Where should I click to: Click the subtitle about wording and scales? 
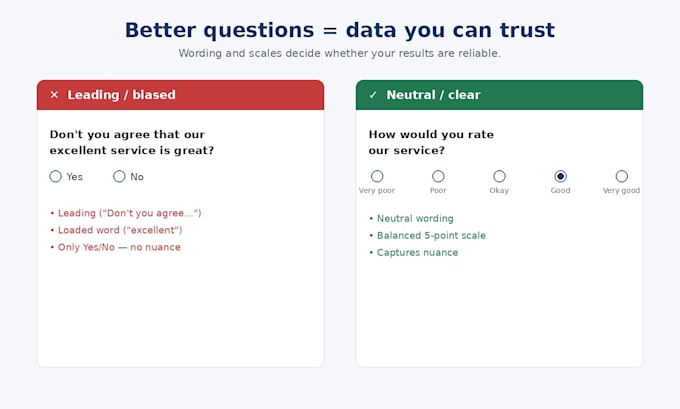[340, 53]
